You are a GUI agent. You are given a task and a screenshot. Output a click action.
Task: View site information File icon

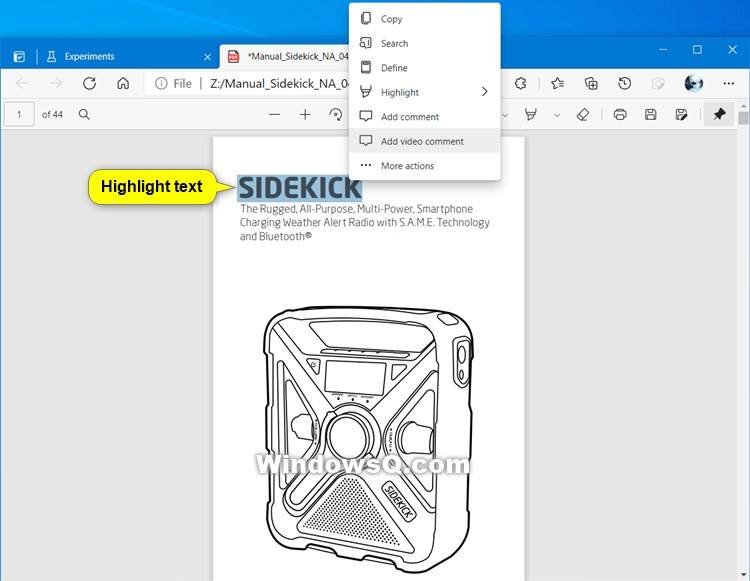(x=173, y=84)
